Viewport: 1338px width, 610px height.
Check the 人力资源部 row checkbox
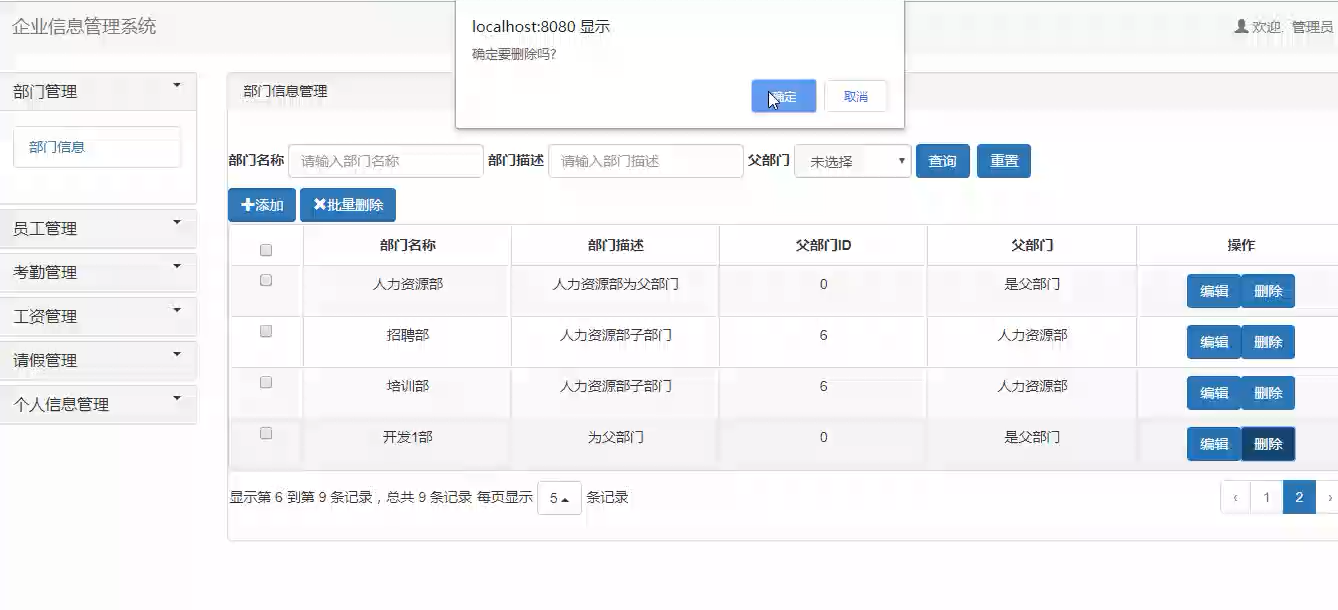click(266, 281)
